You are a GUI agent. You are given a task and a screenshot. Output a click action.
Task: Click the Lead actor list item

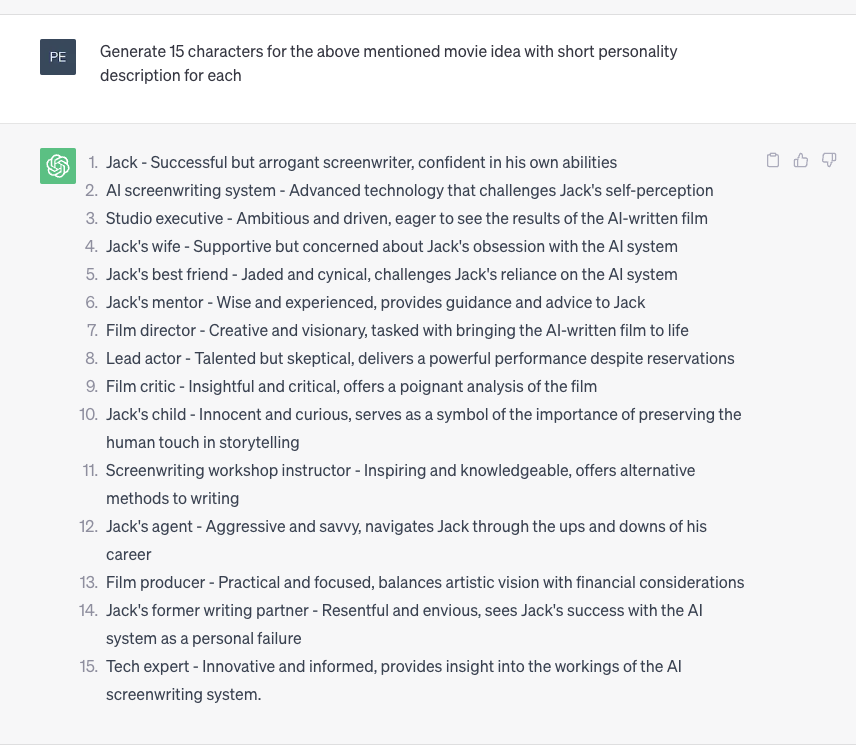pos(420,358)
